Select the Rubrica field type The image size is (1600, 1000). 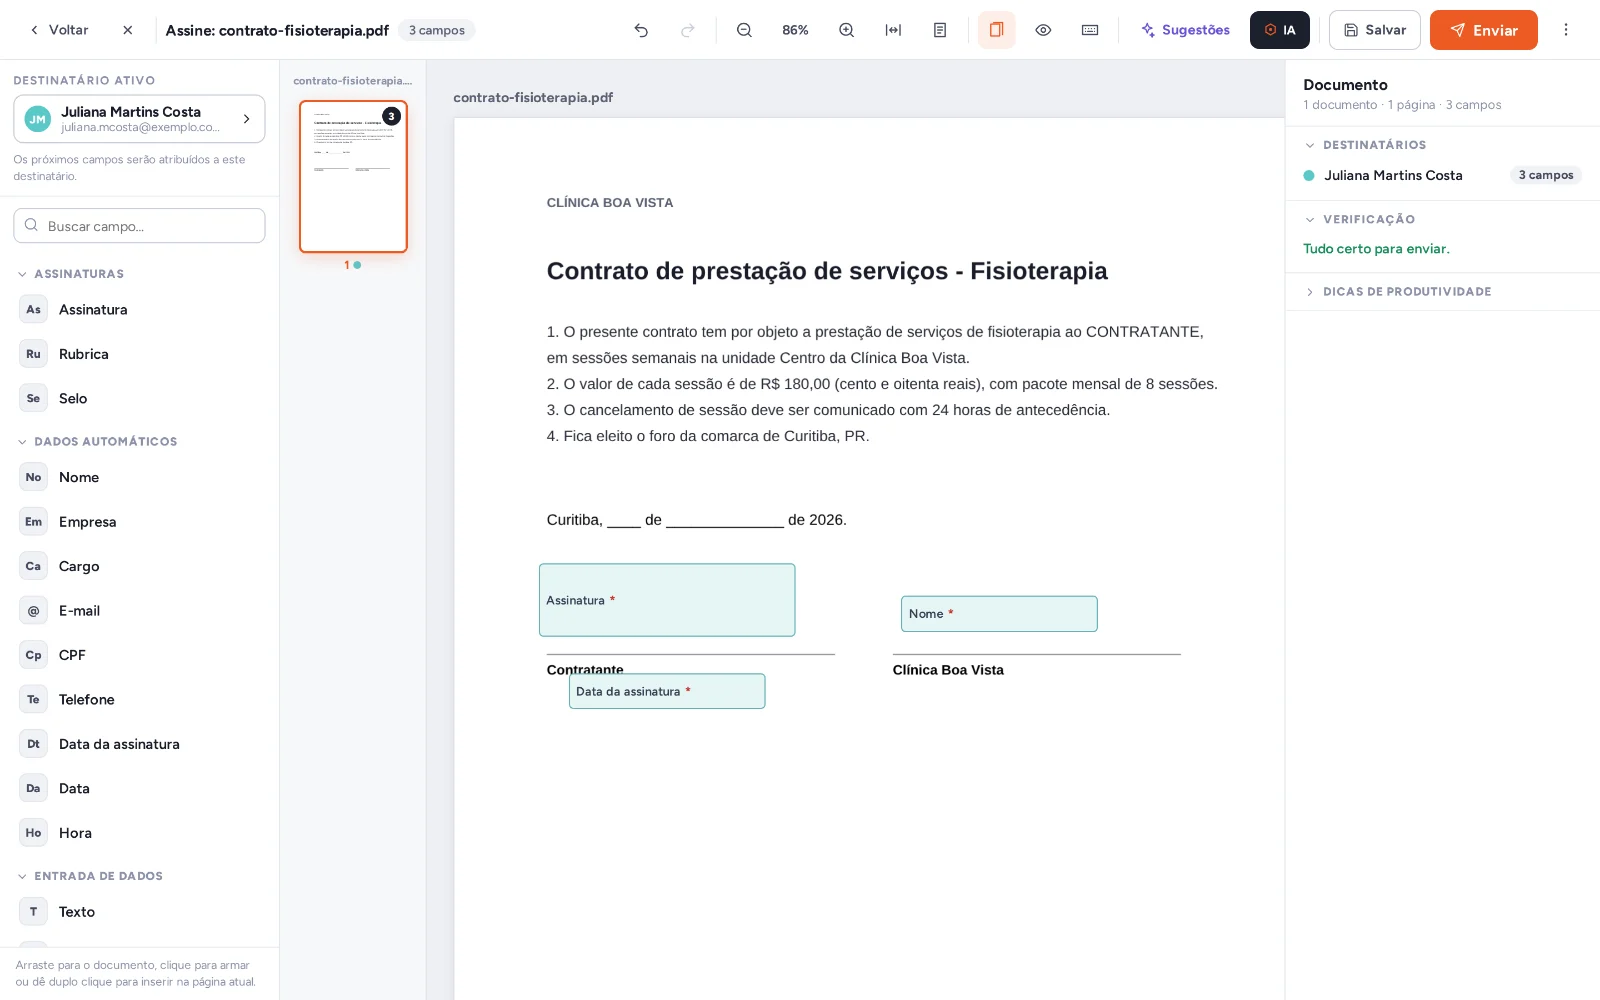(139, 354)
